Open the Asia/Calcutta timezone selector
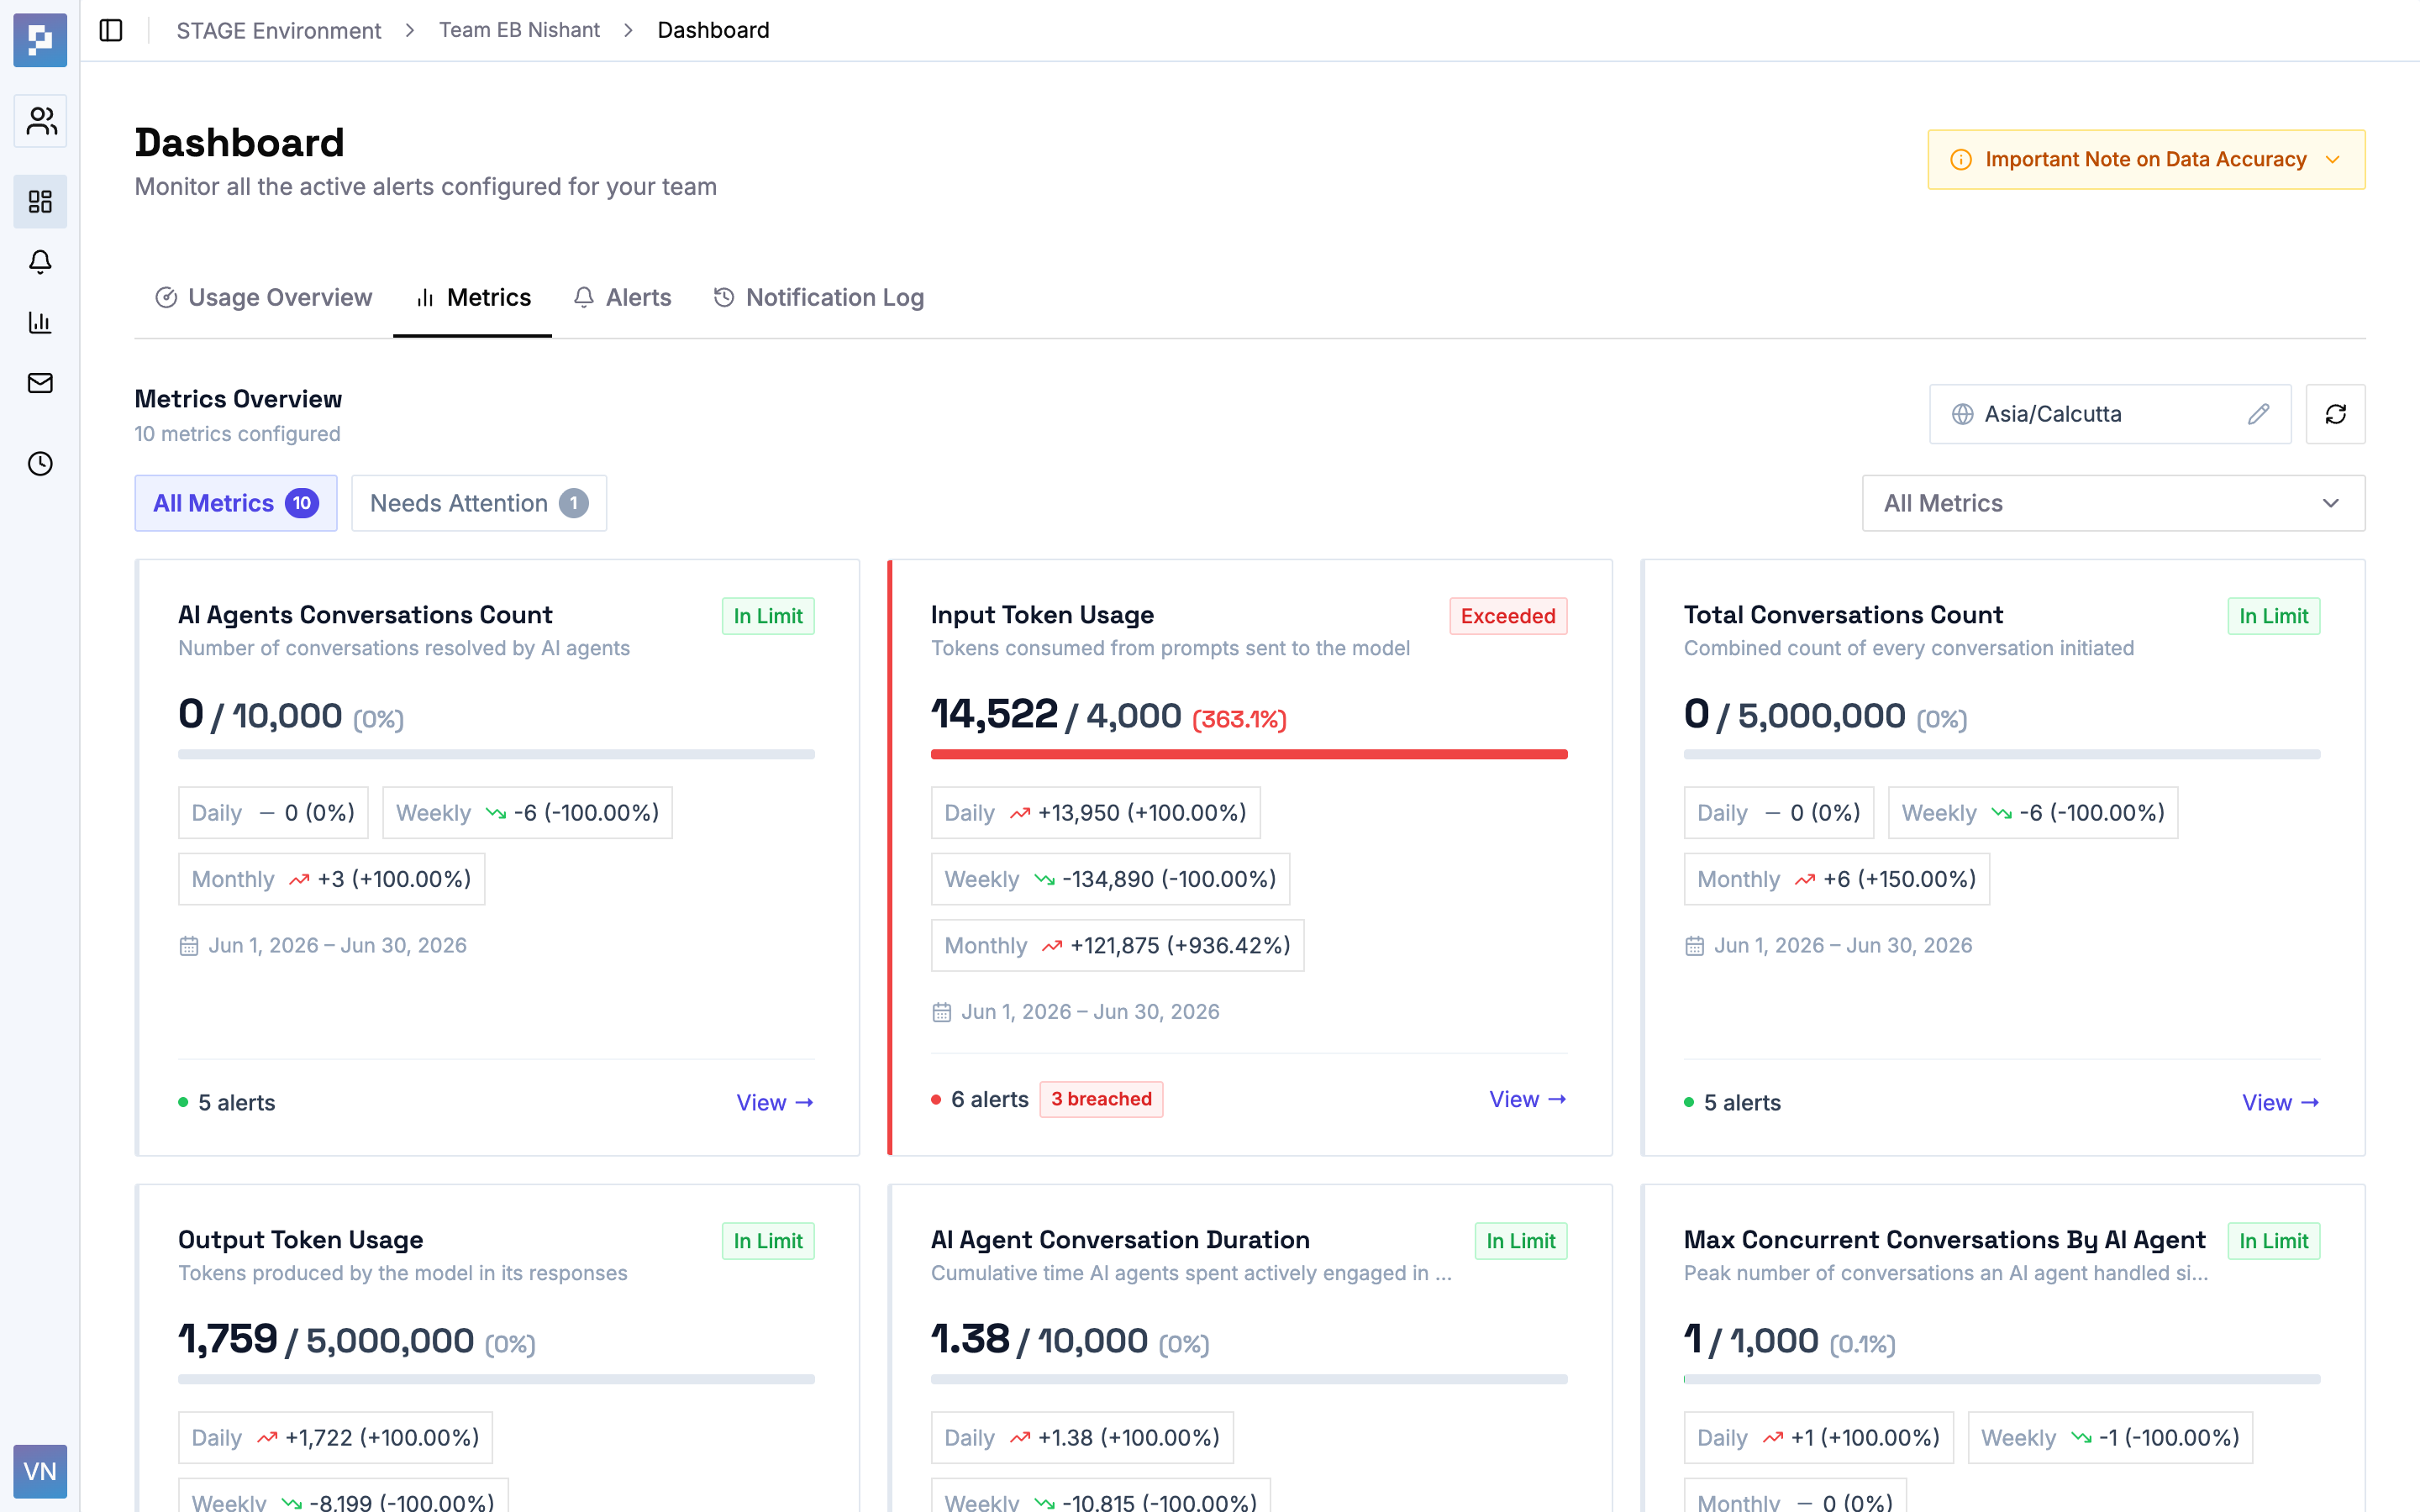Image resolution: width=2420 pixels, height=1512 pixels. 2109,414
